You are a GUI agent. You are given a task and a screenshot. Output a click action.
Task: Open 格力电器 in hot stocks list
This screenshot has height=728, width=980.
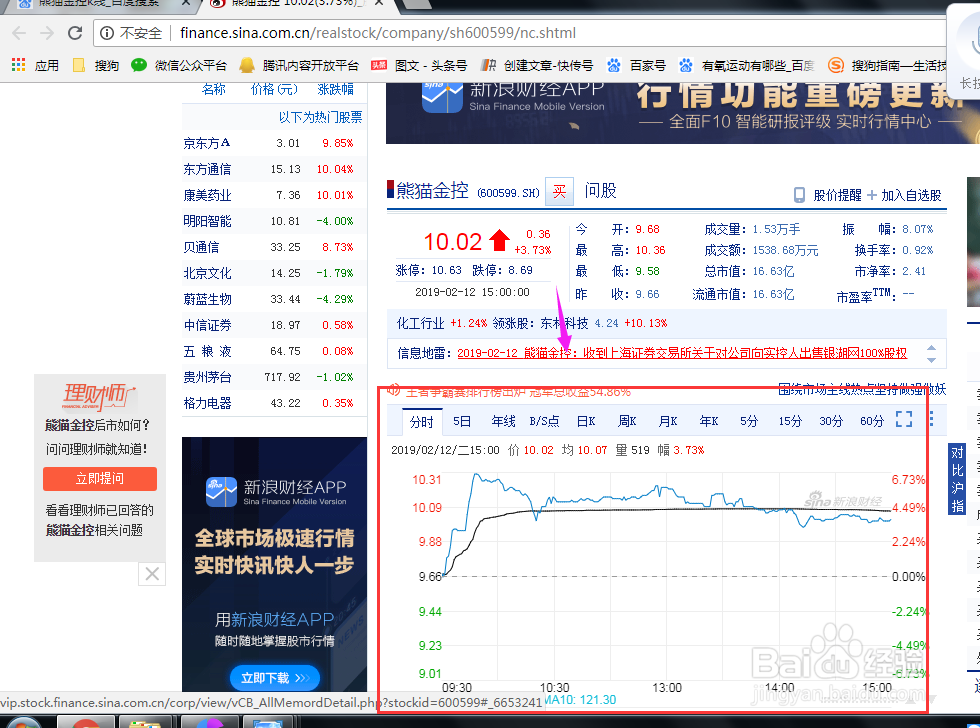click(207, 404)
